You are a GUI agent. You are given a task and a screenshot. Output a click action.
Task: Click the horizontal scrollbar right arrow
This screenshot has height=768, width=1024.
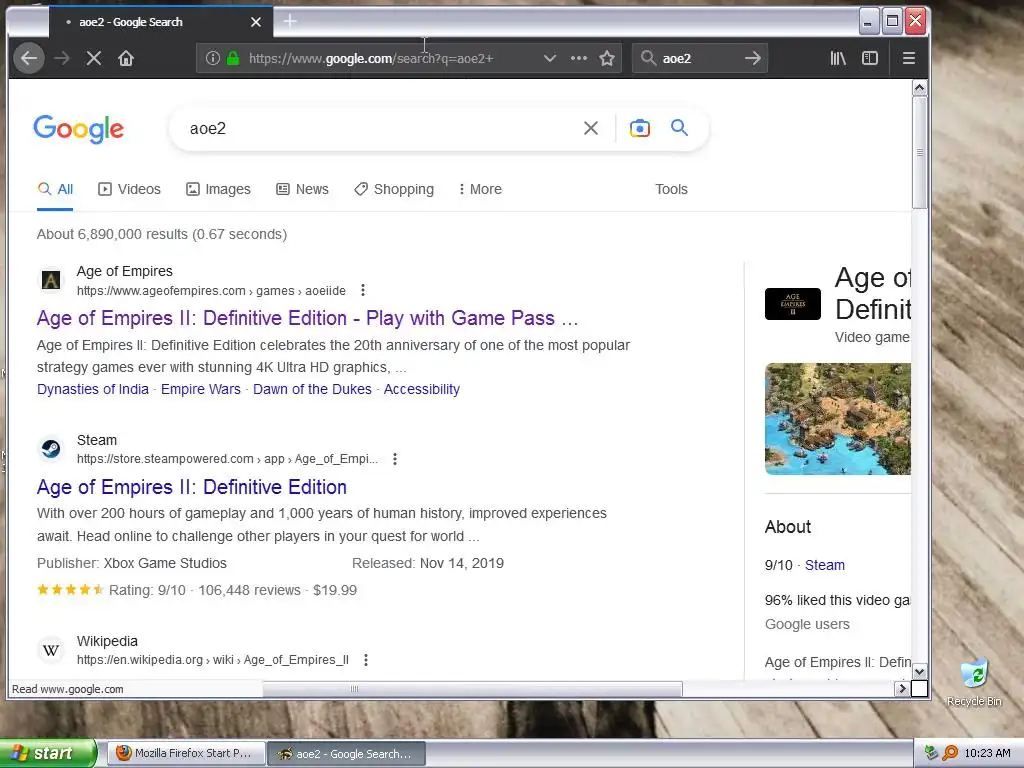(x=902, y=688)
